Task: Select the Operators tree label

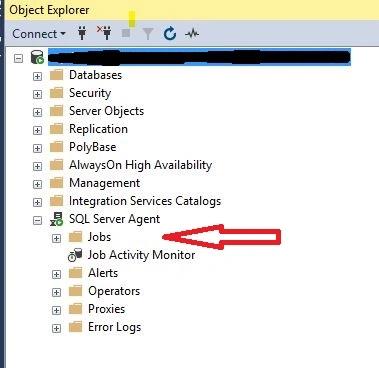Action: point(114,291)
